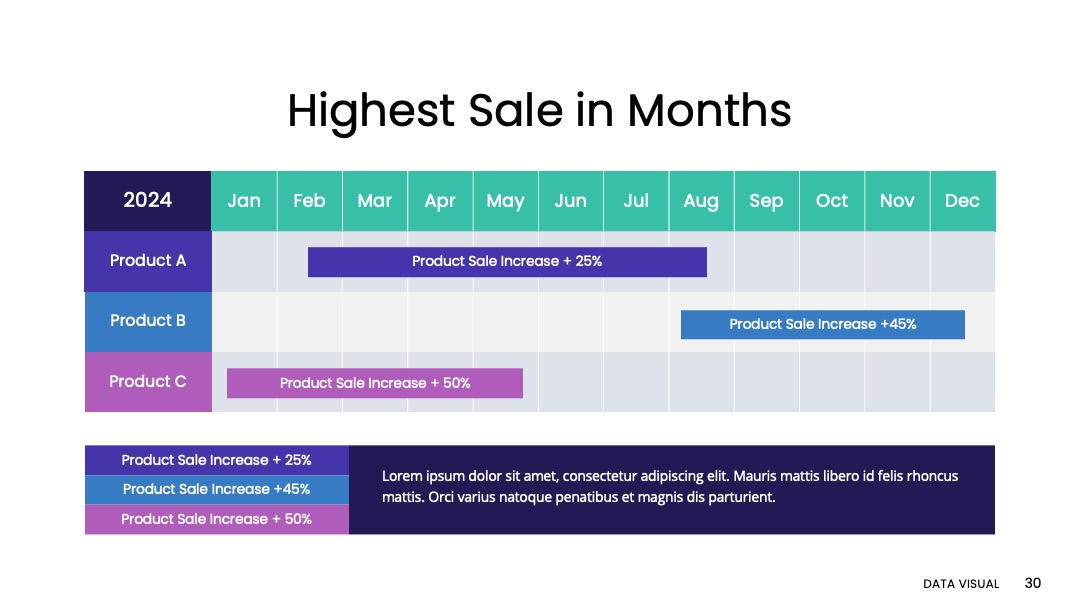
Task: Select the Product B row label
Action: [x=147, y=321]
